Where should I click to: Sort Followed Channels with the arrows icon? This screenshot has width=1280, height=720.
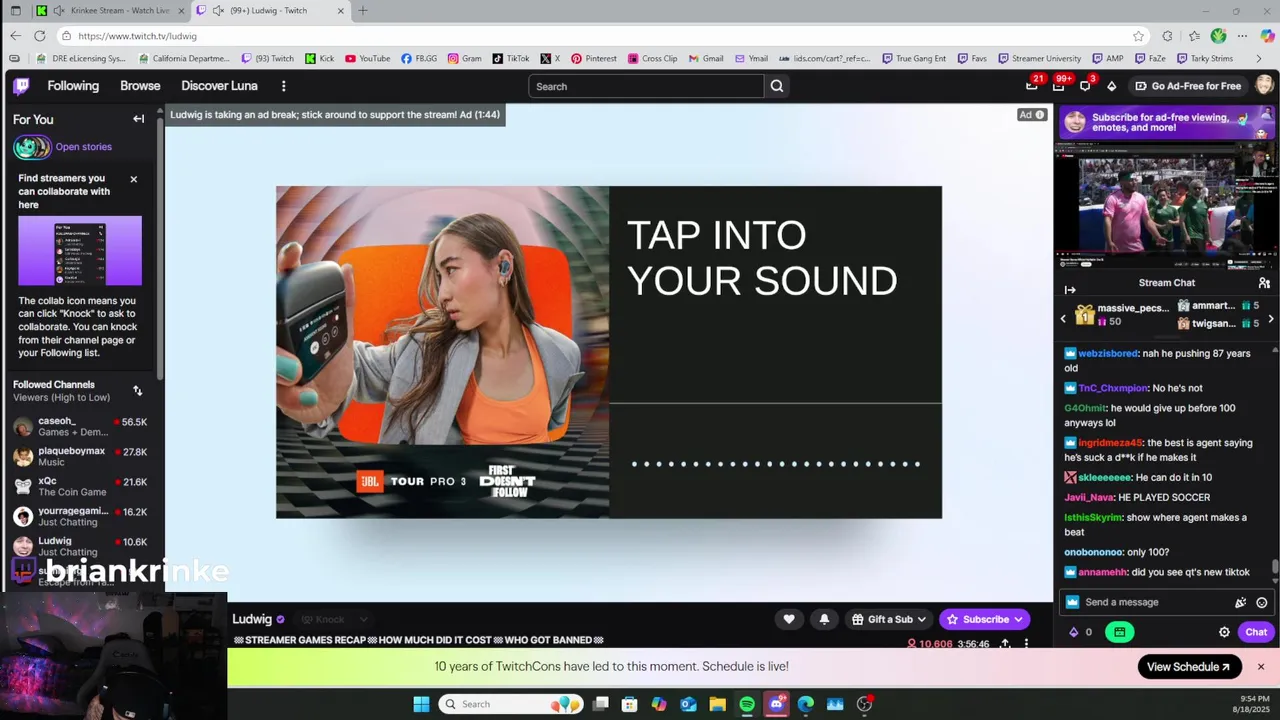(138, 391)
